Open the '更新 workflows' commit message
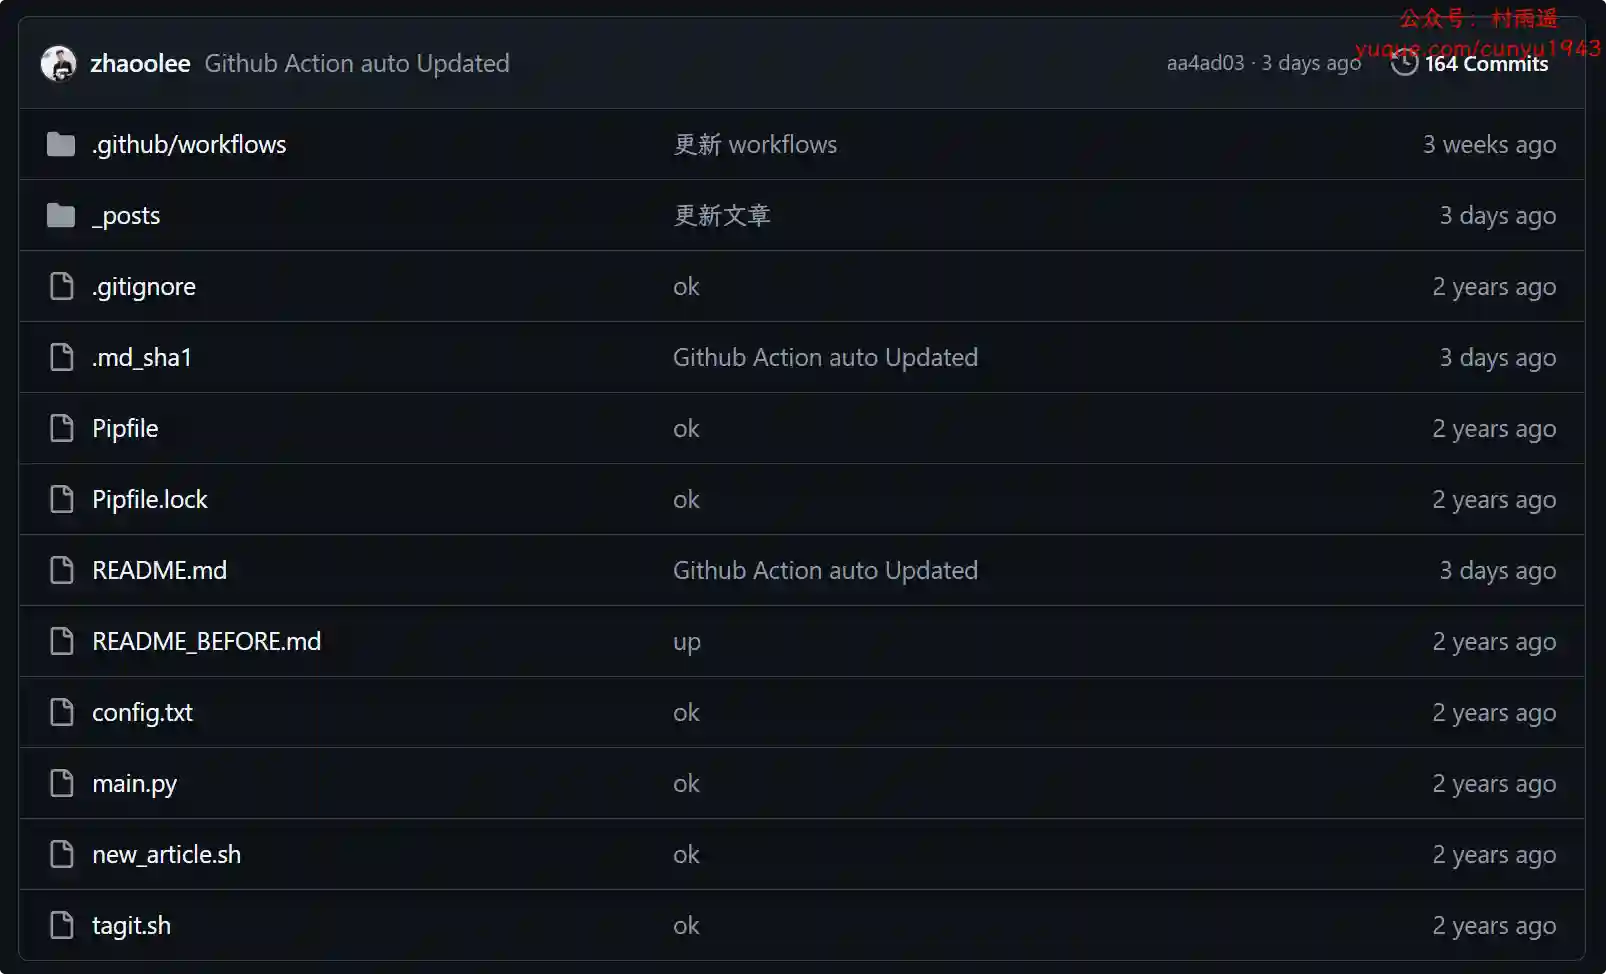 (755, 144)
